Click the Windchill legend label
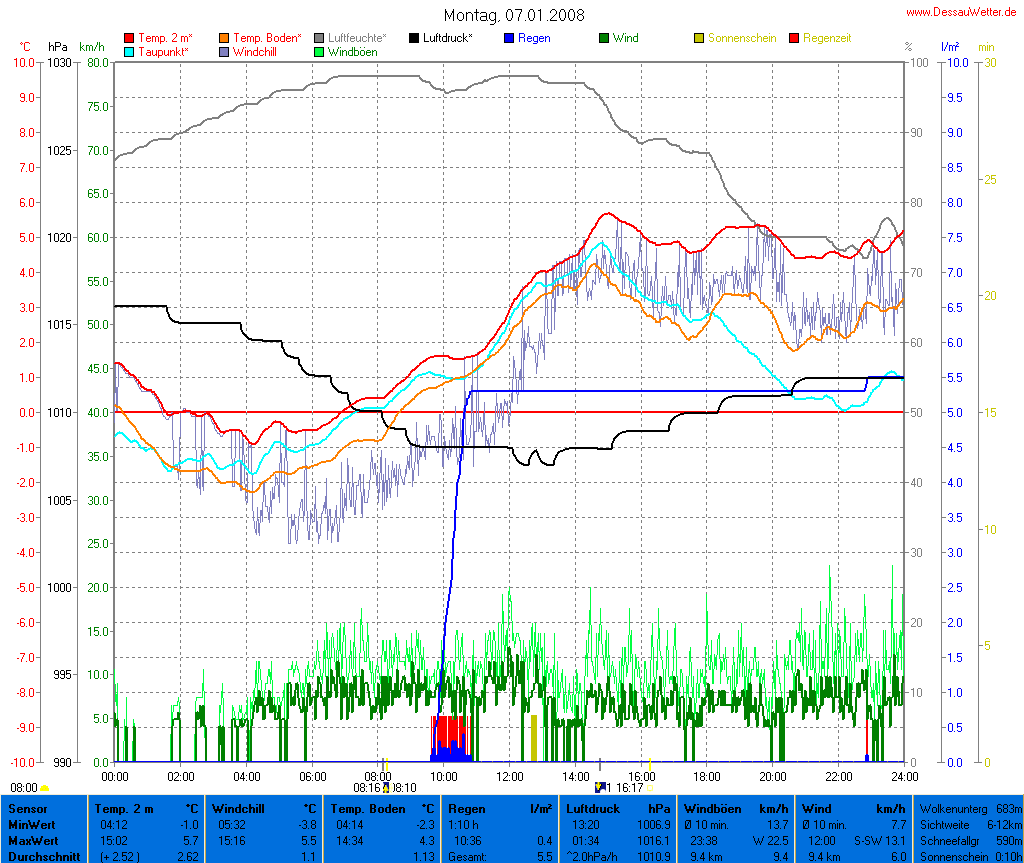Screen dimensions: 1024x863 click(x=256, y=52)
